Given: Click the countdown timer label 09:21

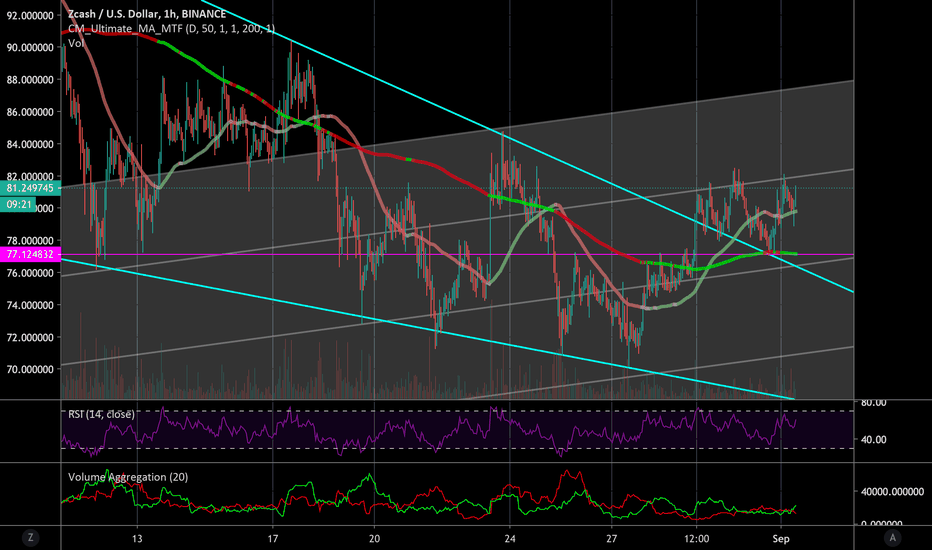Looking at the screenshot, I should 18,205.
